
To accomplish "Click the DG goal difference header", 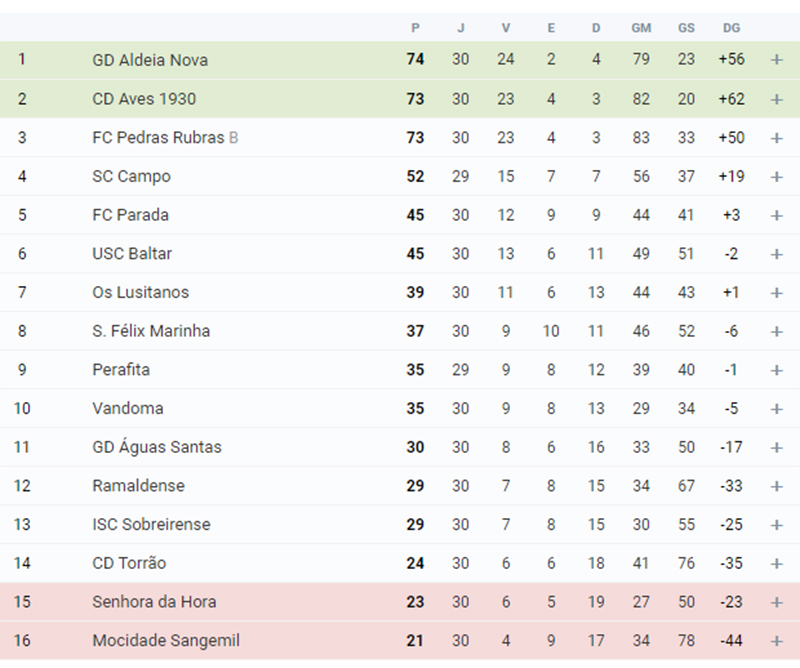I will (x=731, y=28).
